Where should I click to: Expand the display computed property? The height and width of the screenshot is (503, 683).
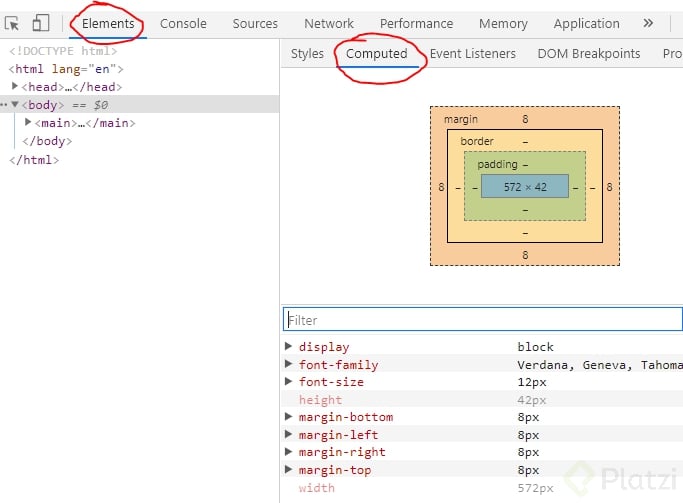[x=289, y=346]
